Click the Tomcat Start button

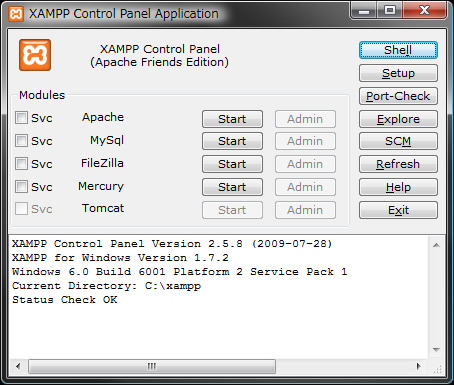point(232,210)
